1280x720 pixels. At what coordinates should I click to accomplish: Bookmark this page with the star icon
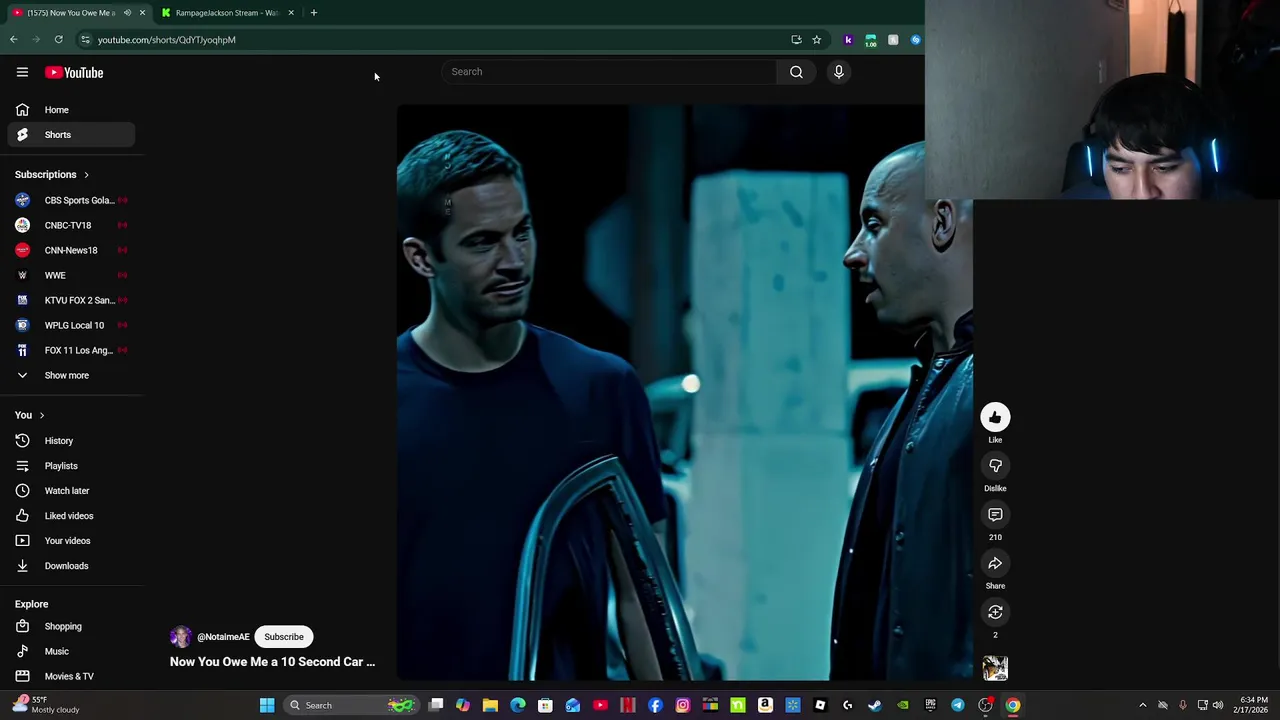(x=816, y=40)
